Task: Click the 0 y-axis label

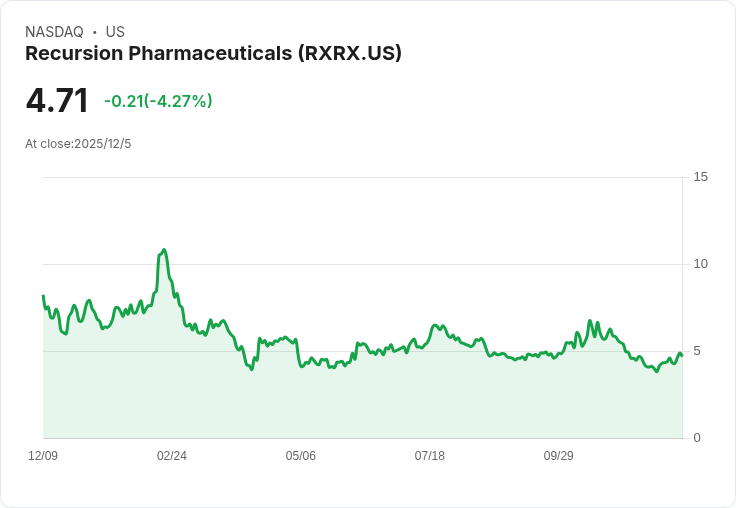Action: 697,438
